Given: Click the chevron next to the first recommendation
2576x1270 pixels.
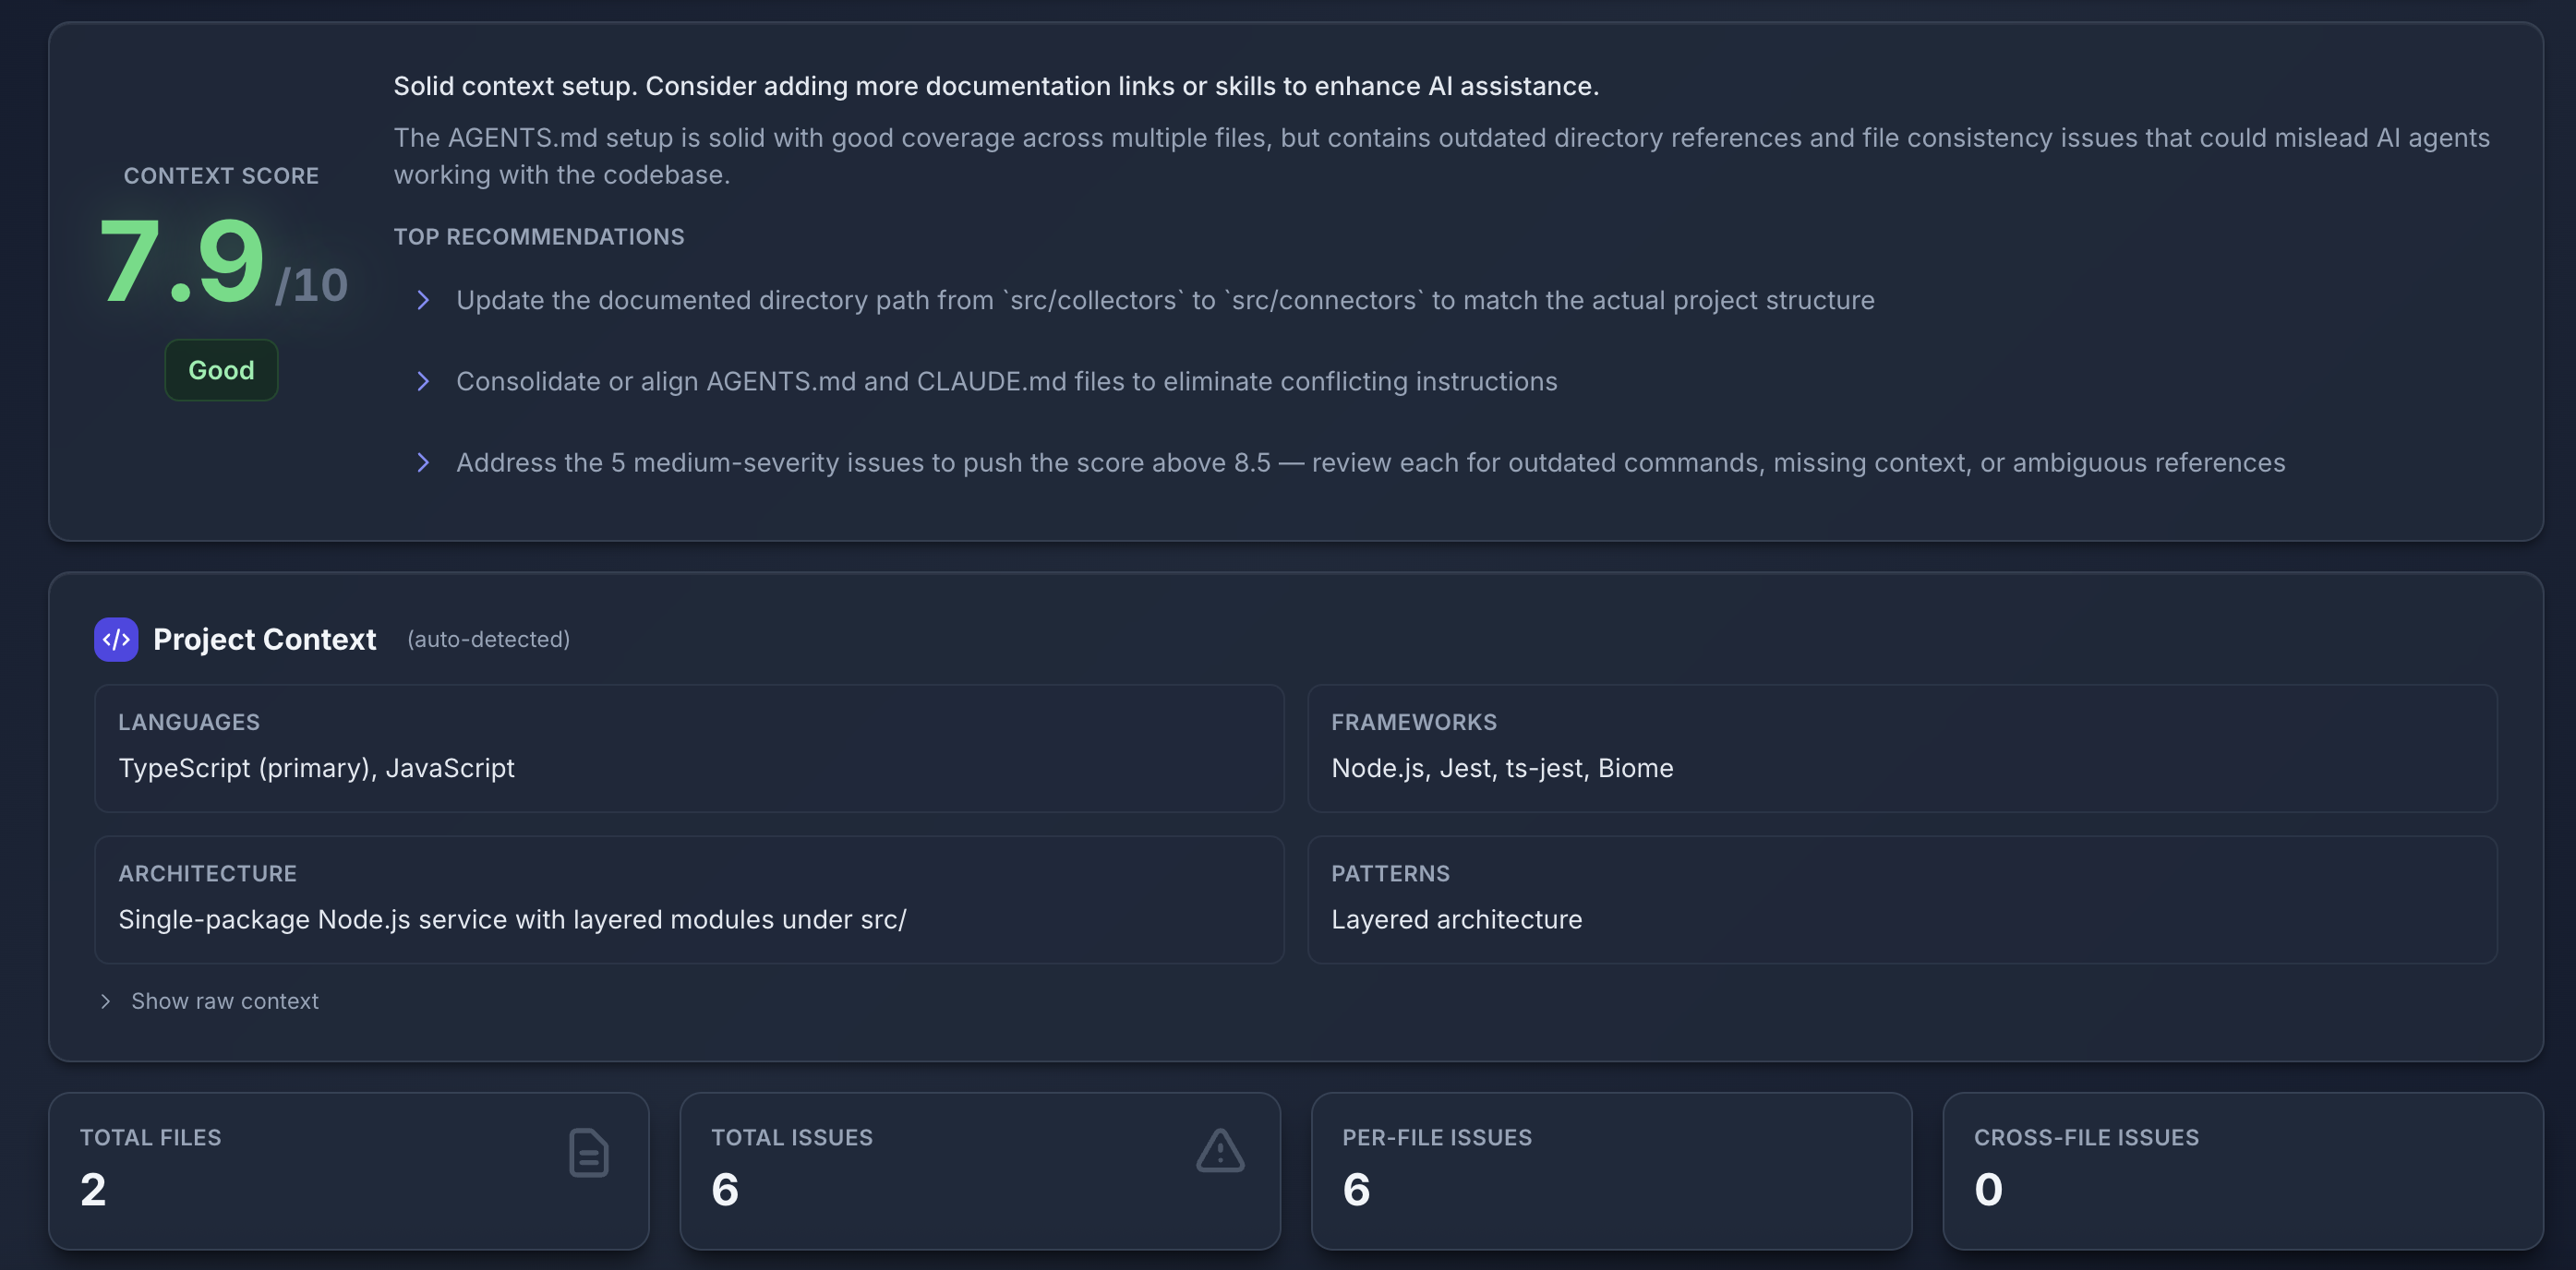Looking at the screenshot, I should click(x=424, y=300).
